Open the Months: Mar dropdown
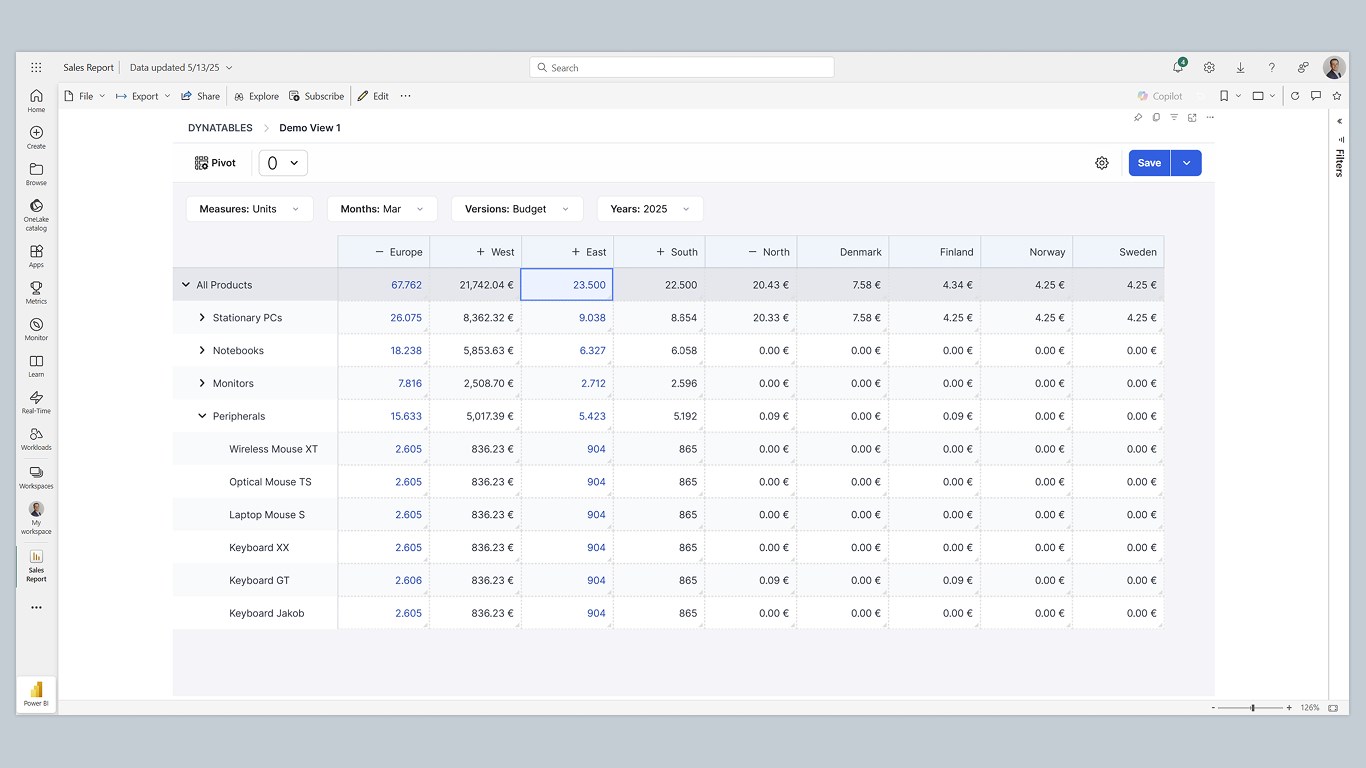This screenshot has height=768, width=1366. (382, 209)
